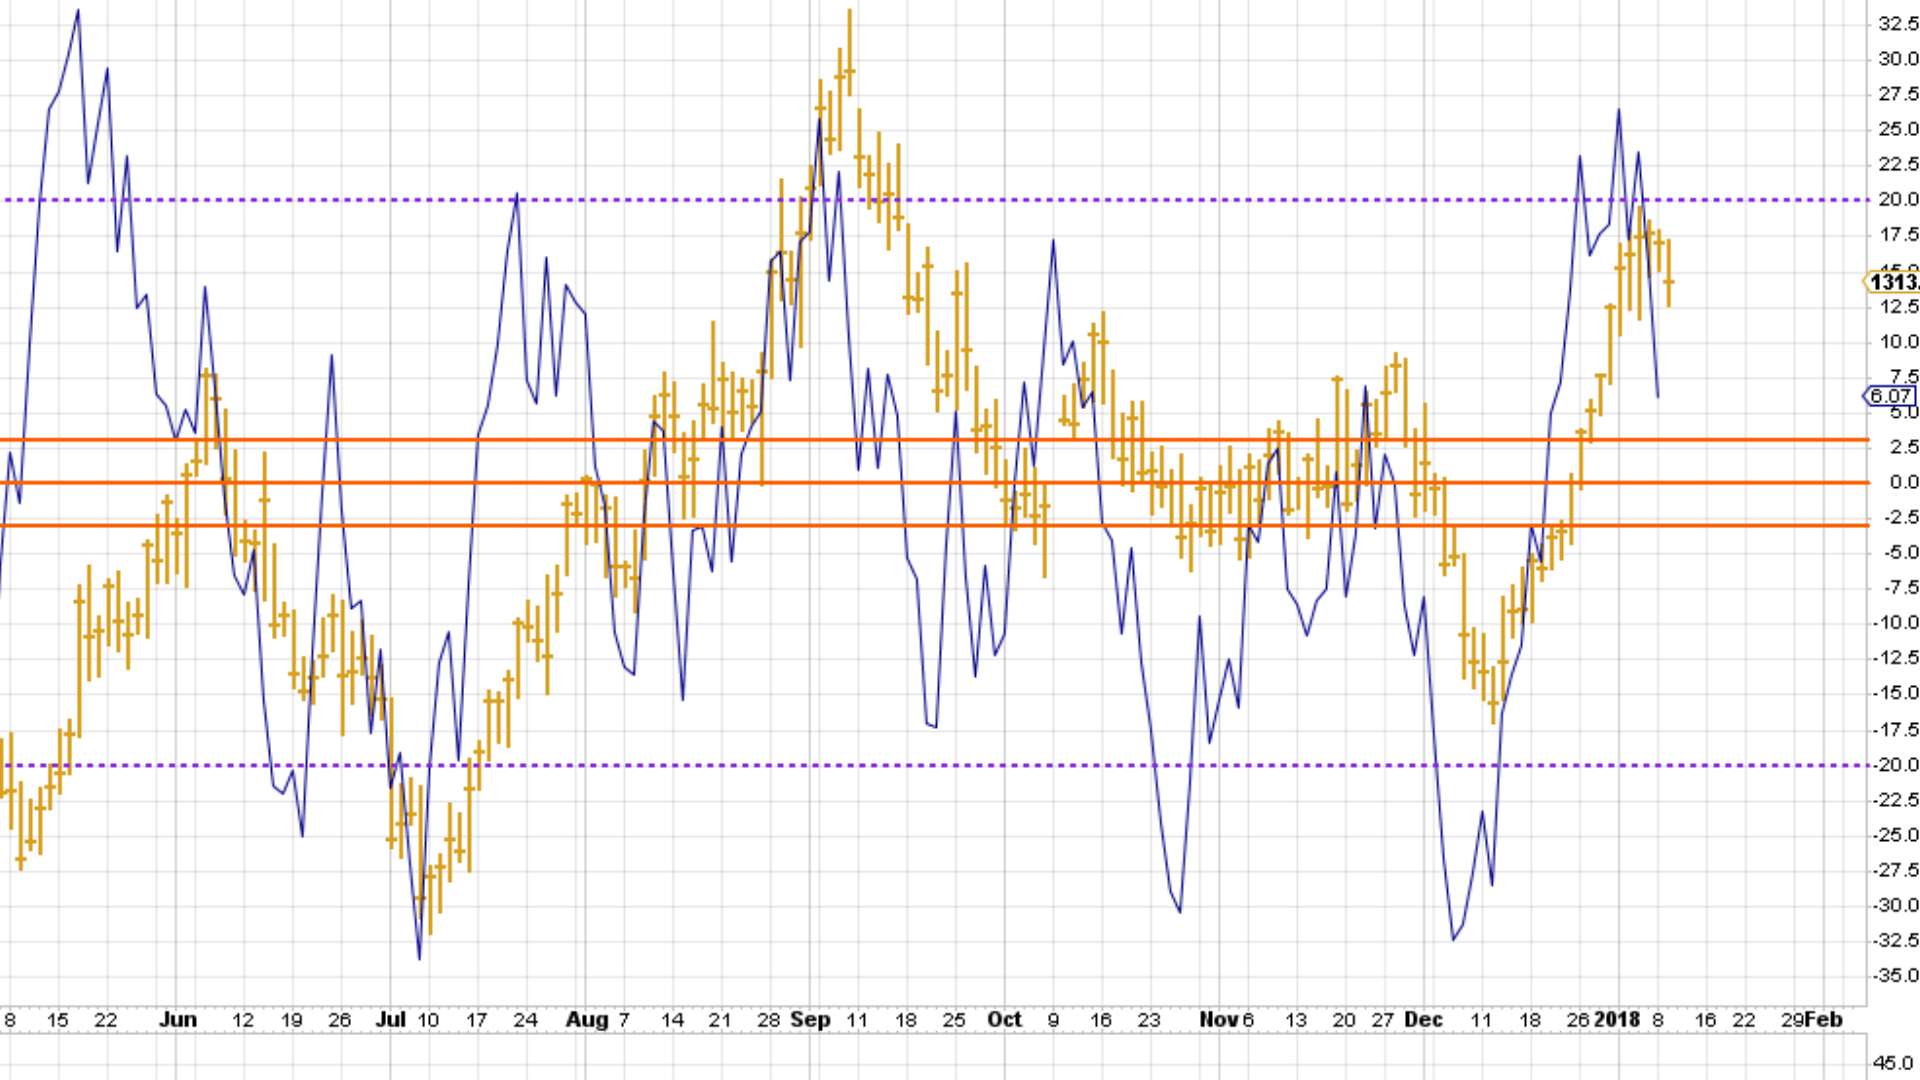Click the 25.0 axis label
Screen dimensions: 1920x1080
pyautogui.click(x=1898, y=129)
